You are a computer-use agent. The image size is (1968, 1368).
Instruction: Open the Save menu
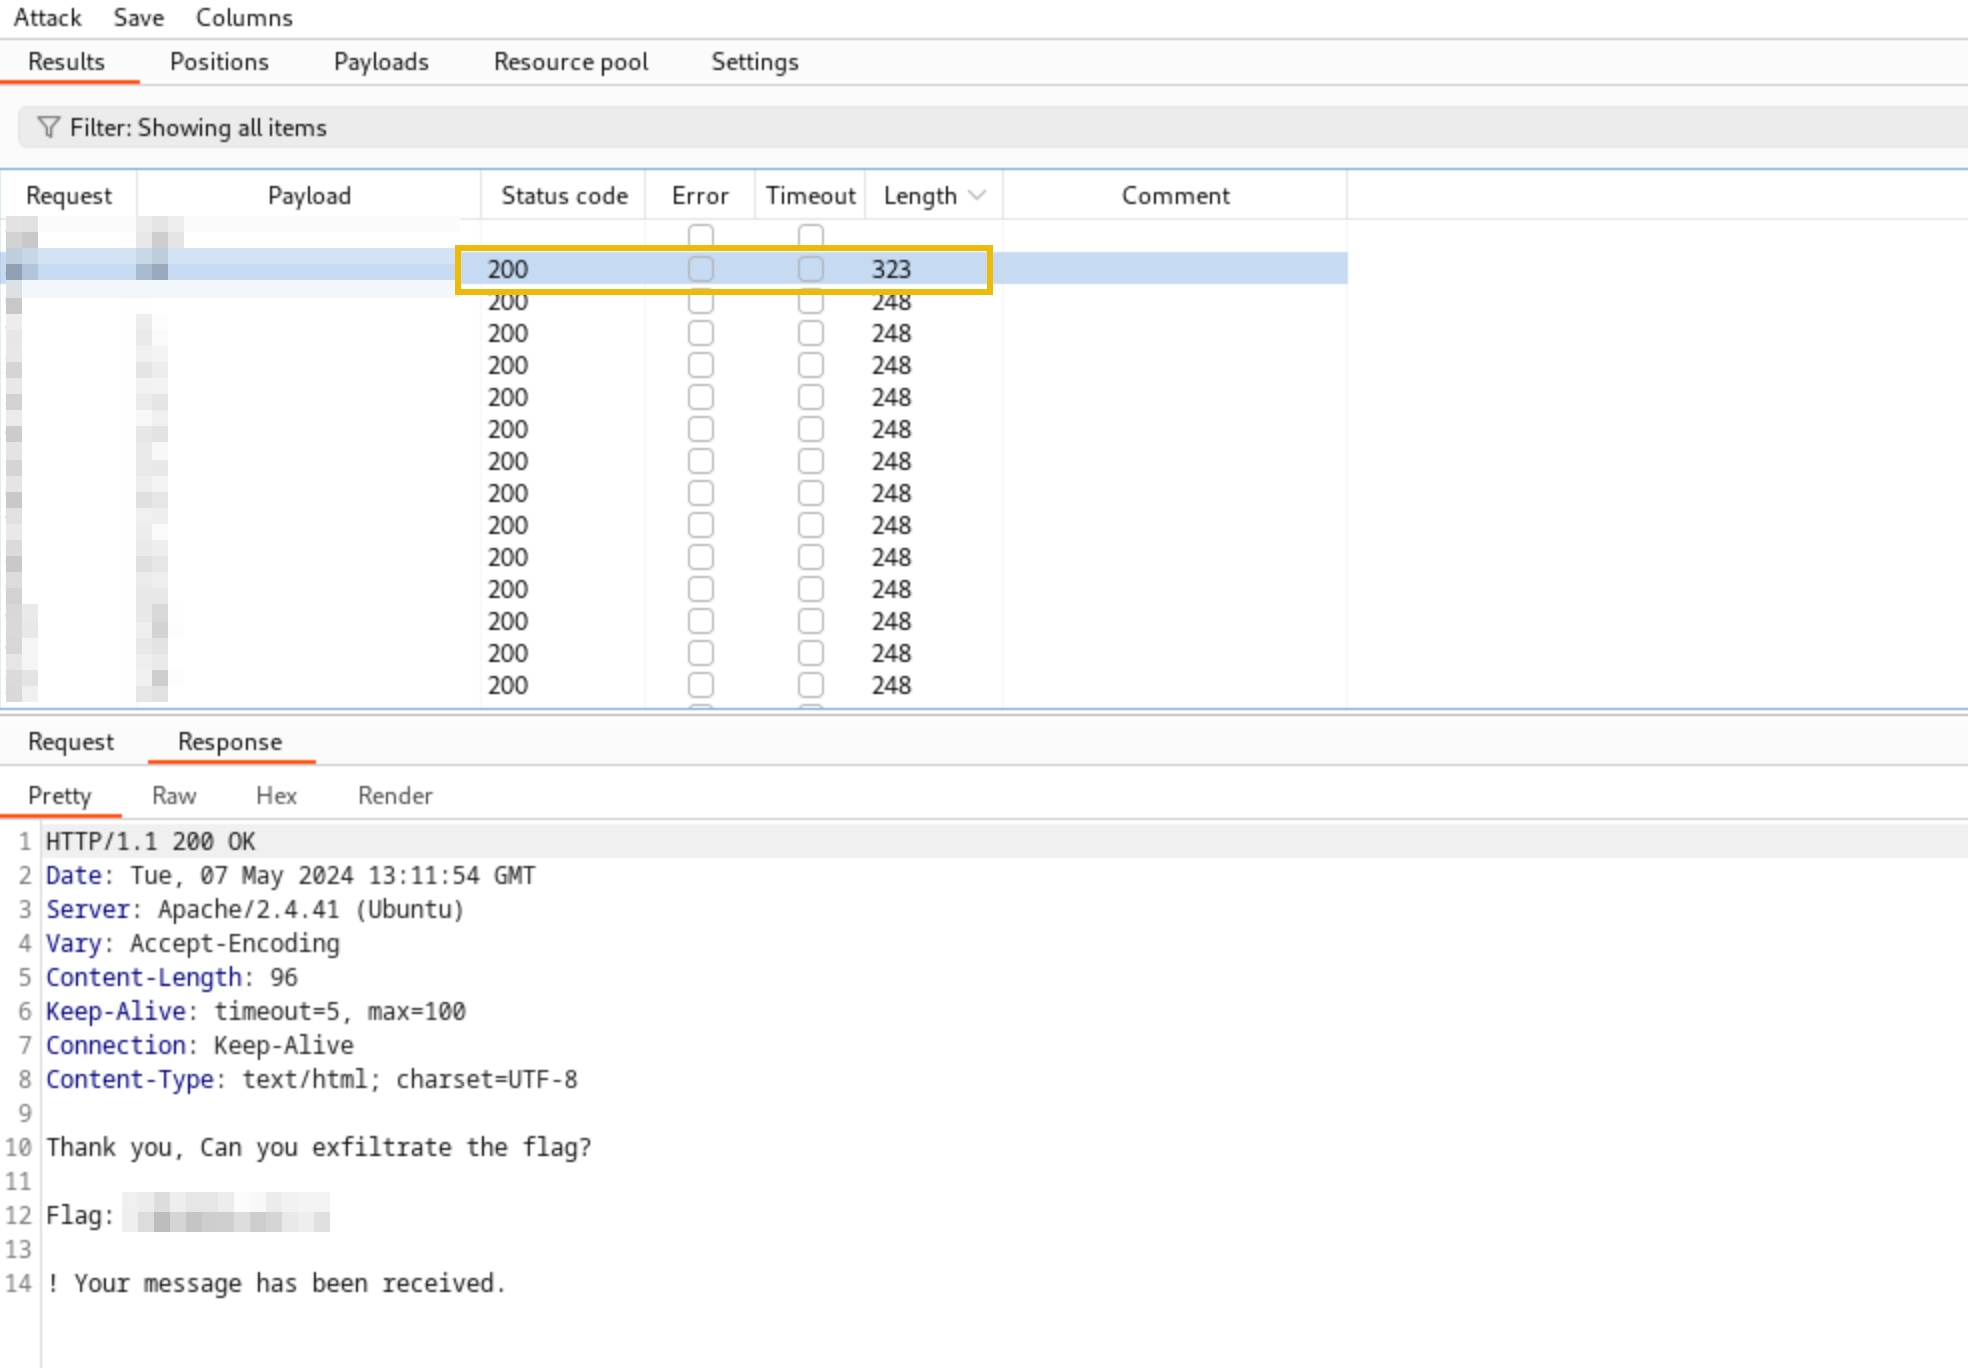pos(138,17)
